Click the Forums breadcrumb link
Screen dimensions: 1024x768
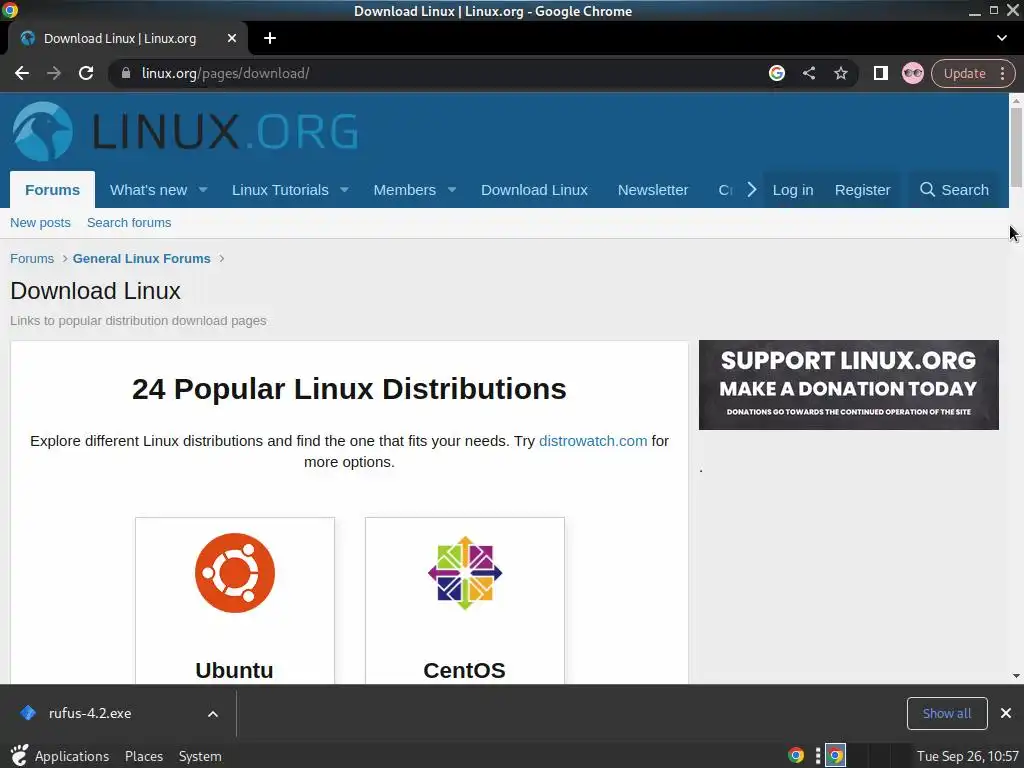[x=32, y=259]
